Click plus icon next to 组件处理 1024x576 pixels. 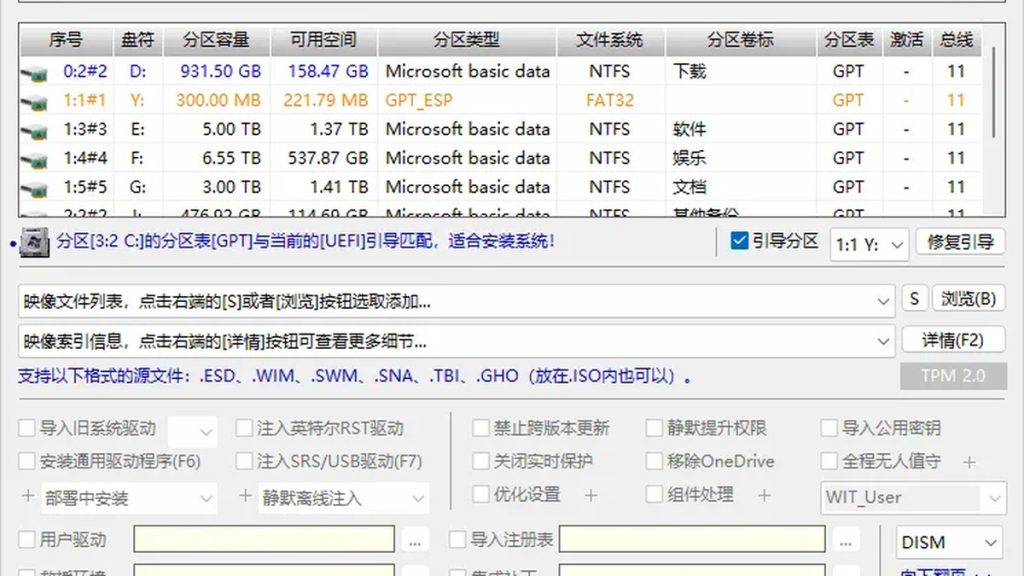pyautogui.click(x=763, y=496)
